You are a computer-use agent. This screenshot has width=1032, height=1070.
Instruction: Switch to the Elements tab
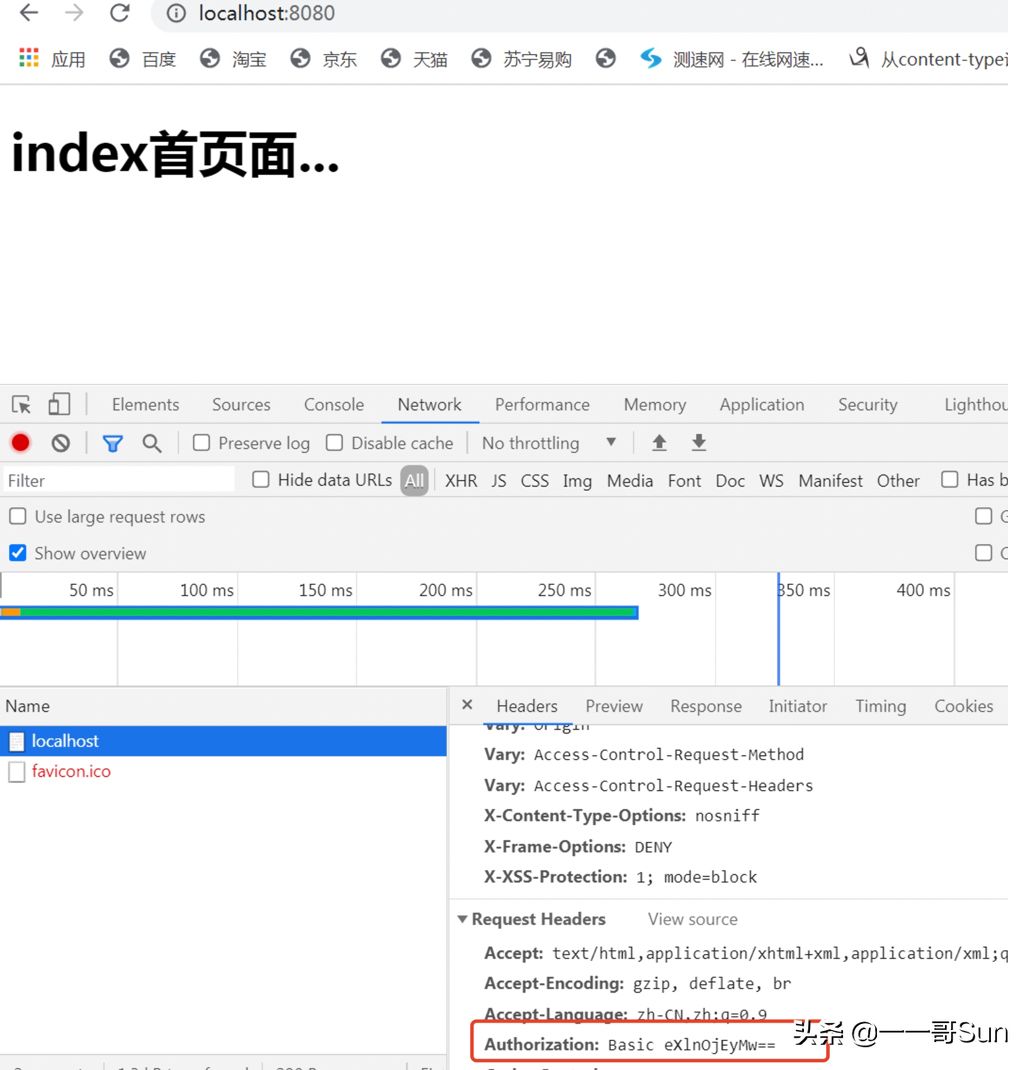tap(145, 405)
